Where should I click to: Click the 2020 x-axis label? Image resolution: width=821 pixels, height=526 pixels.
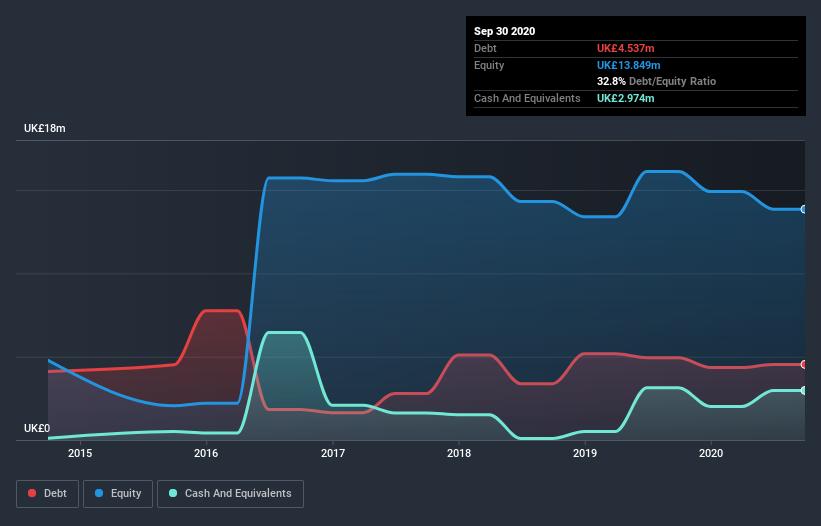pyautogui.click(x=711, y=453)
